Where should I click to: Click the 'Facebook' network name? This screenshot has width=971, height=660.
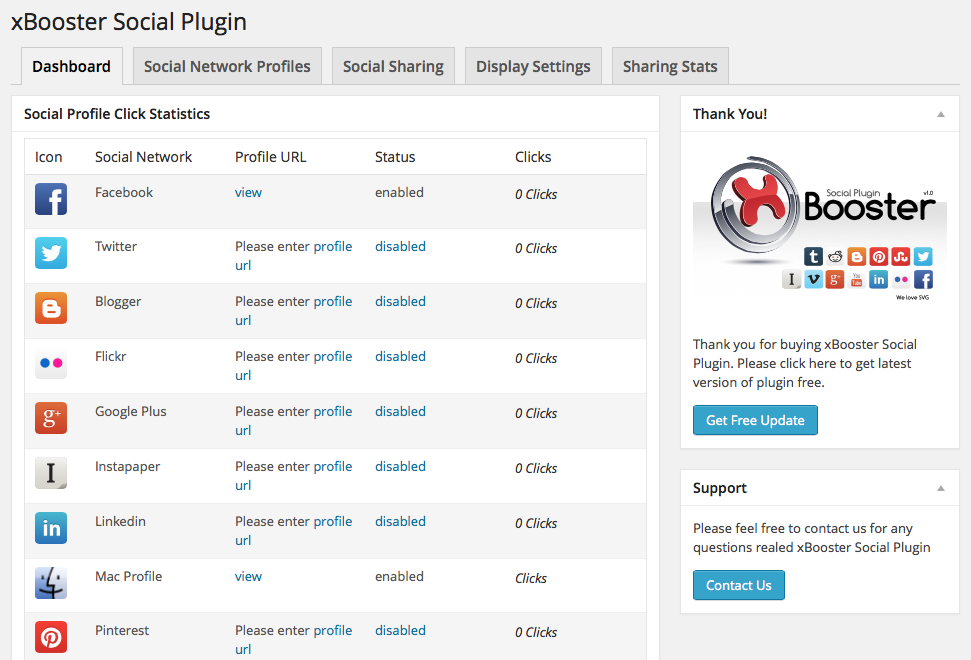(124, 193)
